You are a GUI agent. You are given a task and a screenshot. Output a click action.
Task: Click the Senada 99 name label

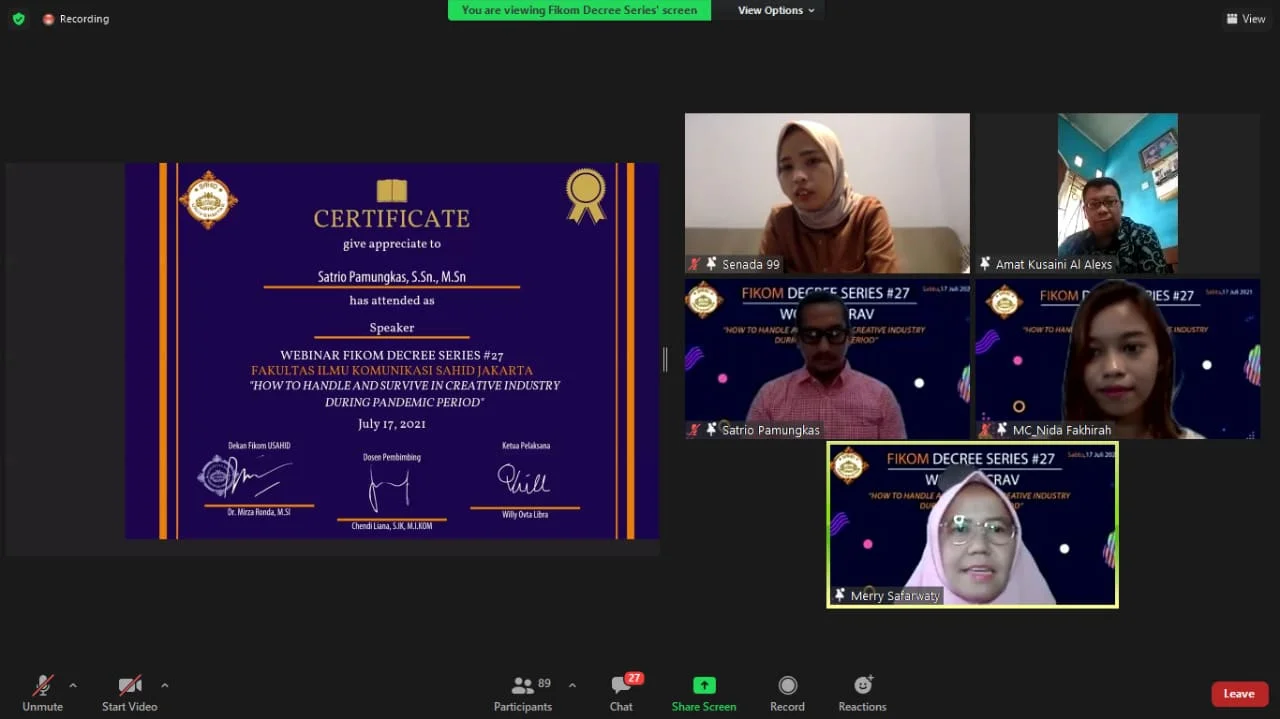[x=751, y=265]
